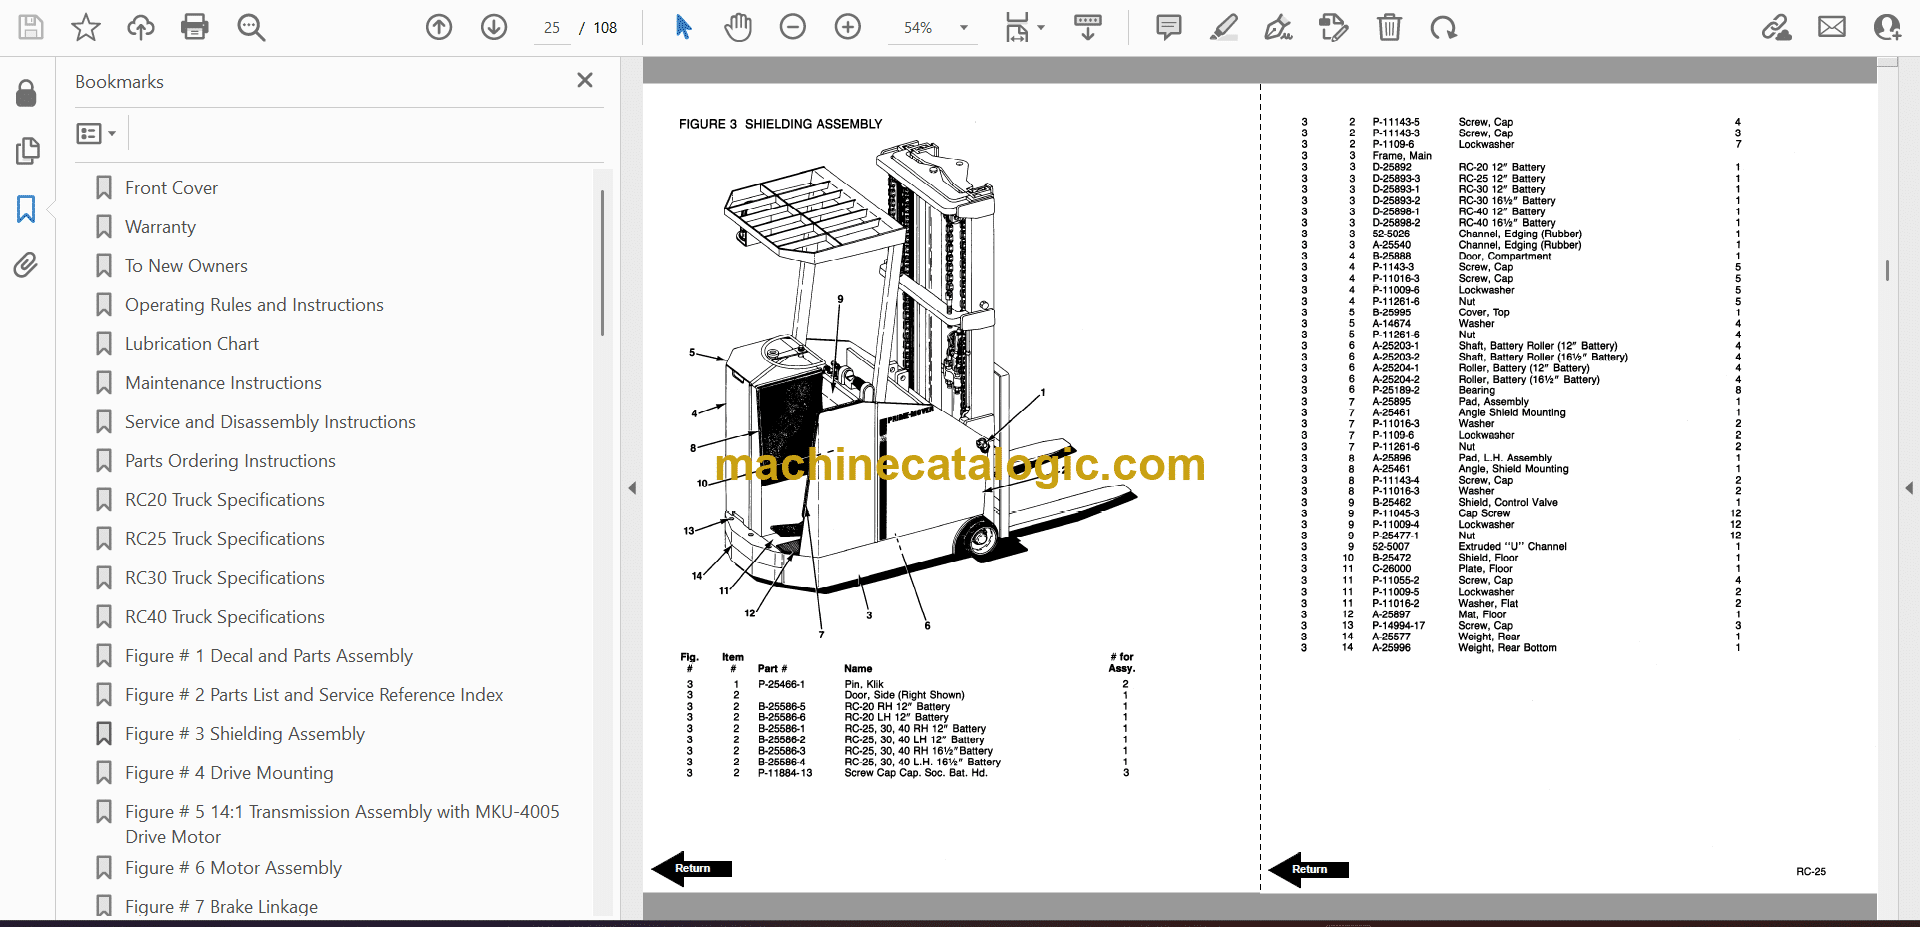
Task: Click the trash delete icon
Action: tap(1389, 27)
